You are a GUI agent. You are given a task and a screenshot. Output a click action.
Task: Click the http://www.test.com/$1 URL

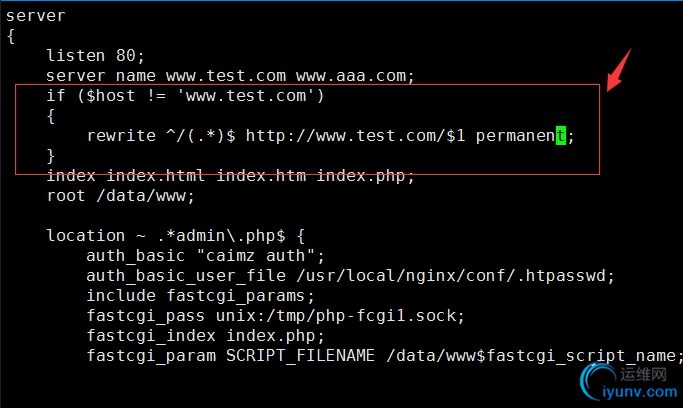tap(355, 136)
